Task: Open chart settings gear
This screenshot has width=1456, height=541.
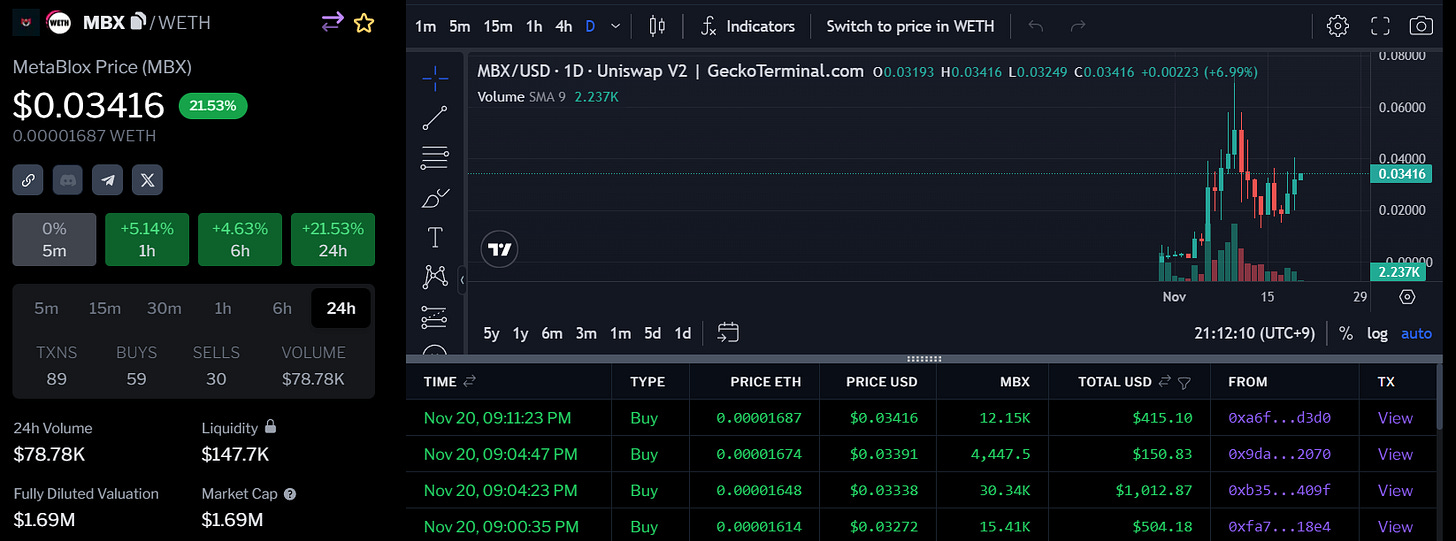Action: click(1338, 26)
